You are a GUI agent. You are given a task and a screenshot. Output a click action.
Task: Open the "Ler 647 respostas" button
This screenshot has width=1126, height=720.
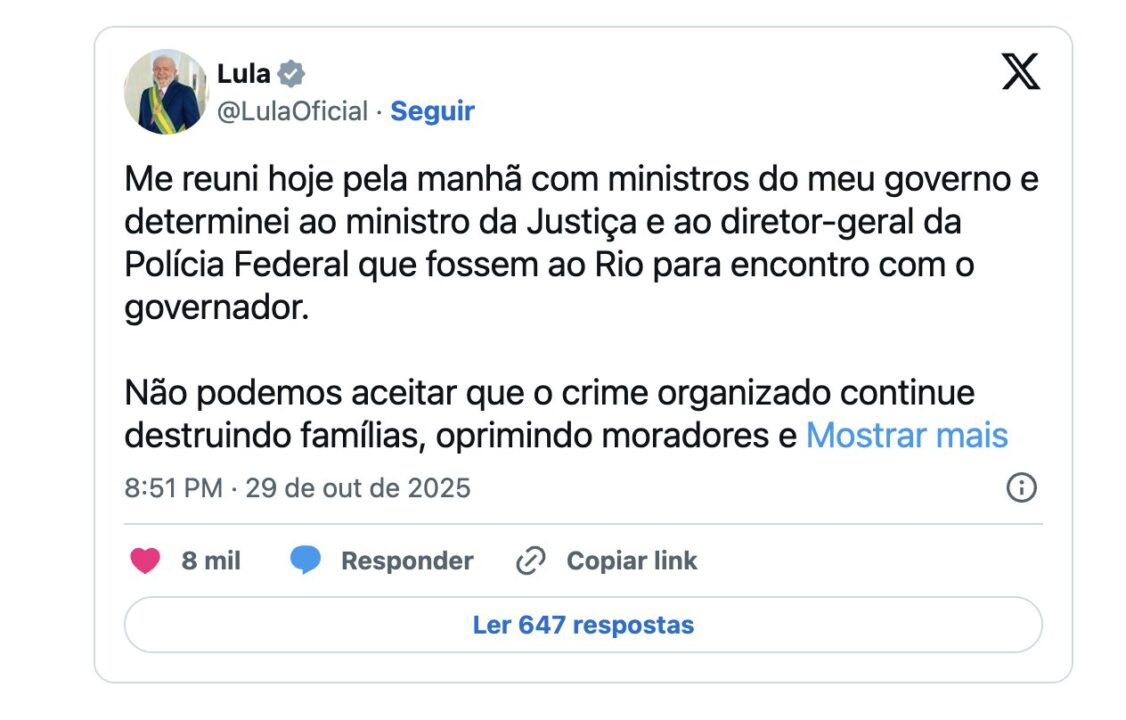coord(583,625)
